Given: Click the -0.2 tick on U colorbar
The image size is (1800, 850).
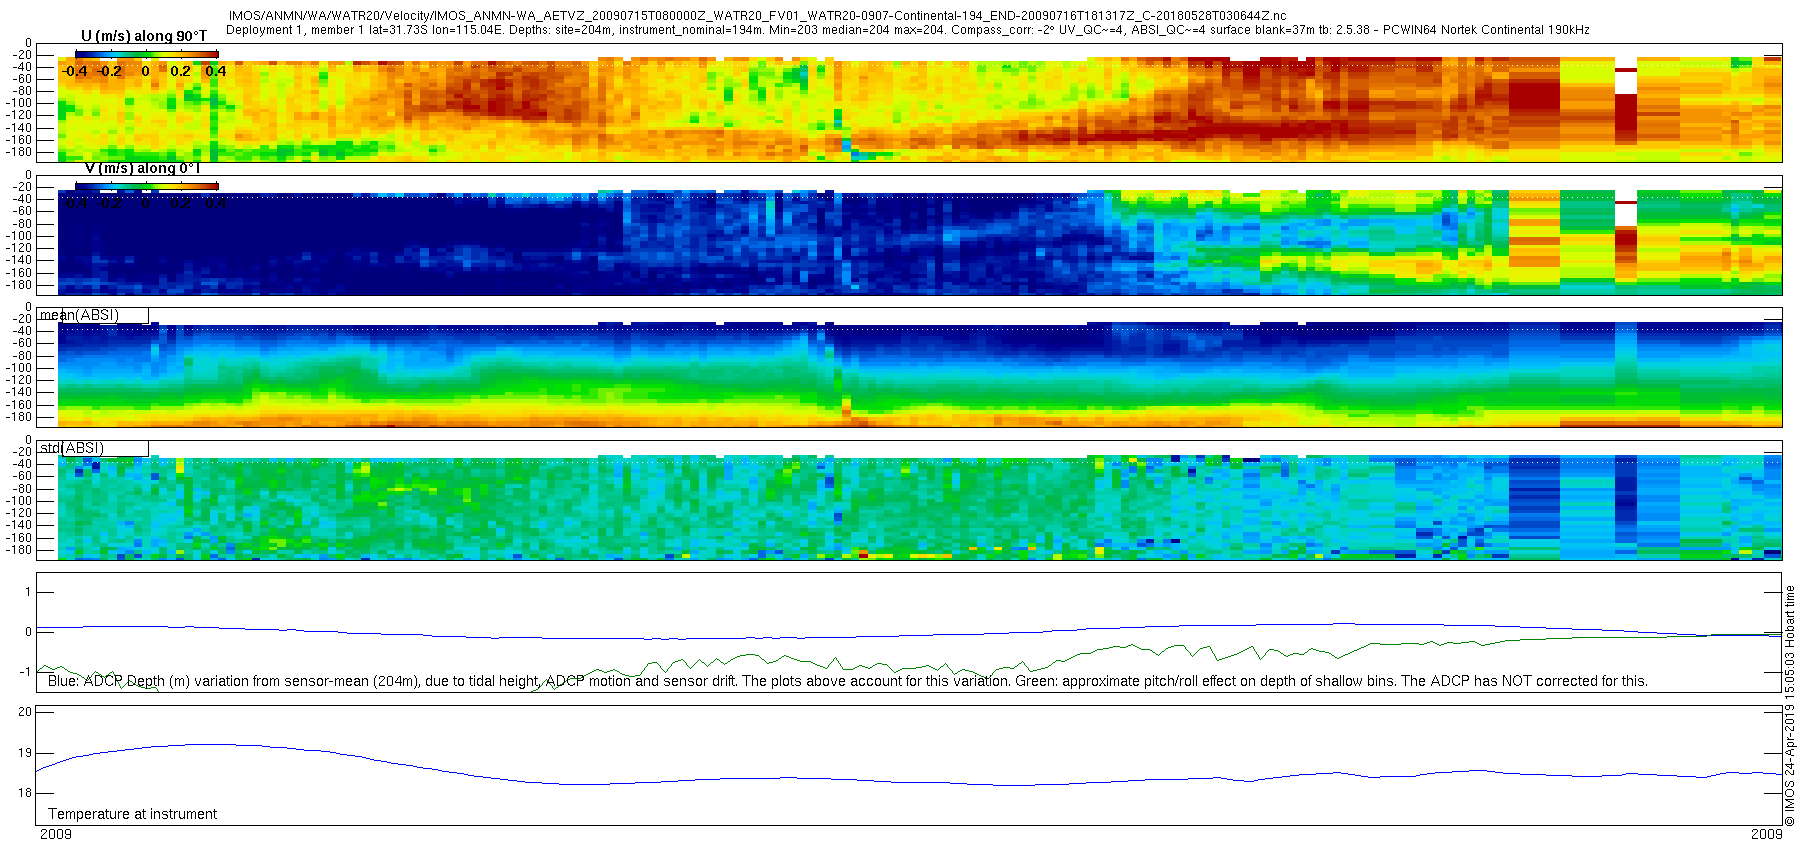Looking at the screenshot, I should pyautogui.click(x=110, y=71).
